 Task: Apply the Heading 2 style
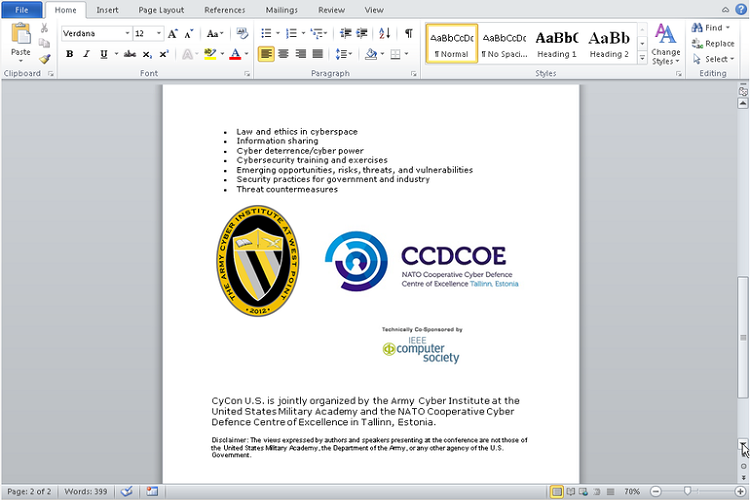(609, 44)
